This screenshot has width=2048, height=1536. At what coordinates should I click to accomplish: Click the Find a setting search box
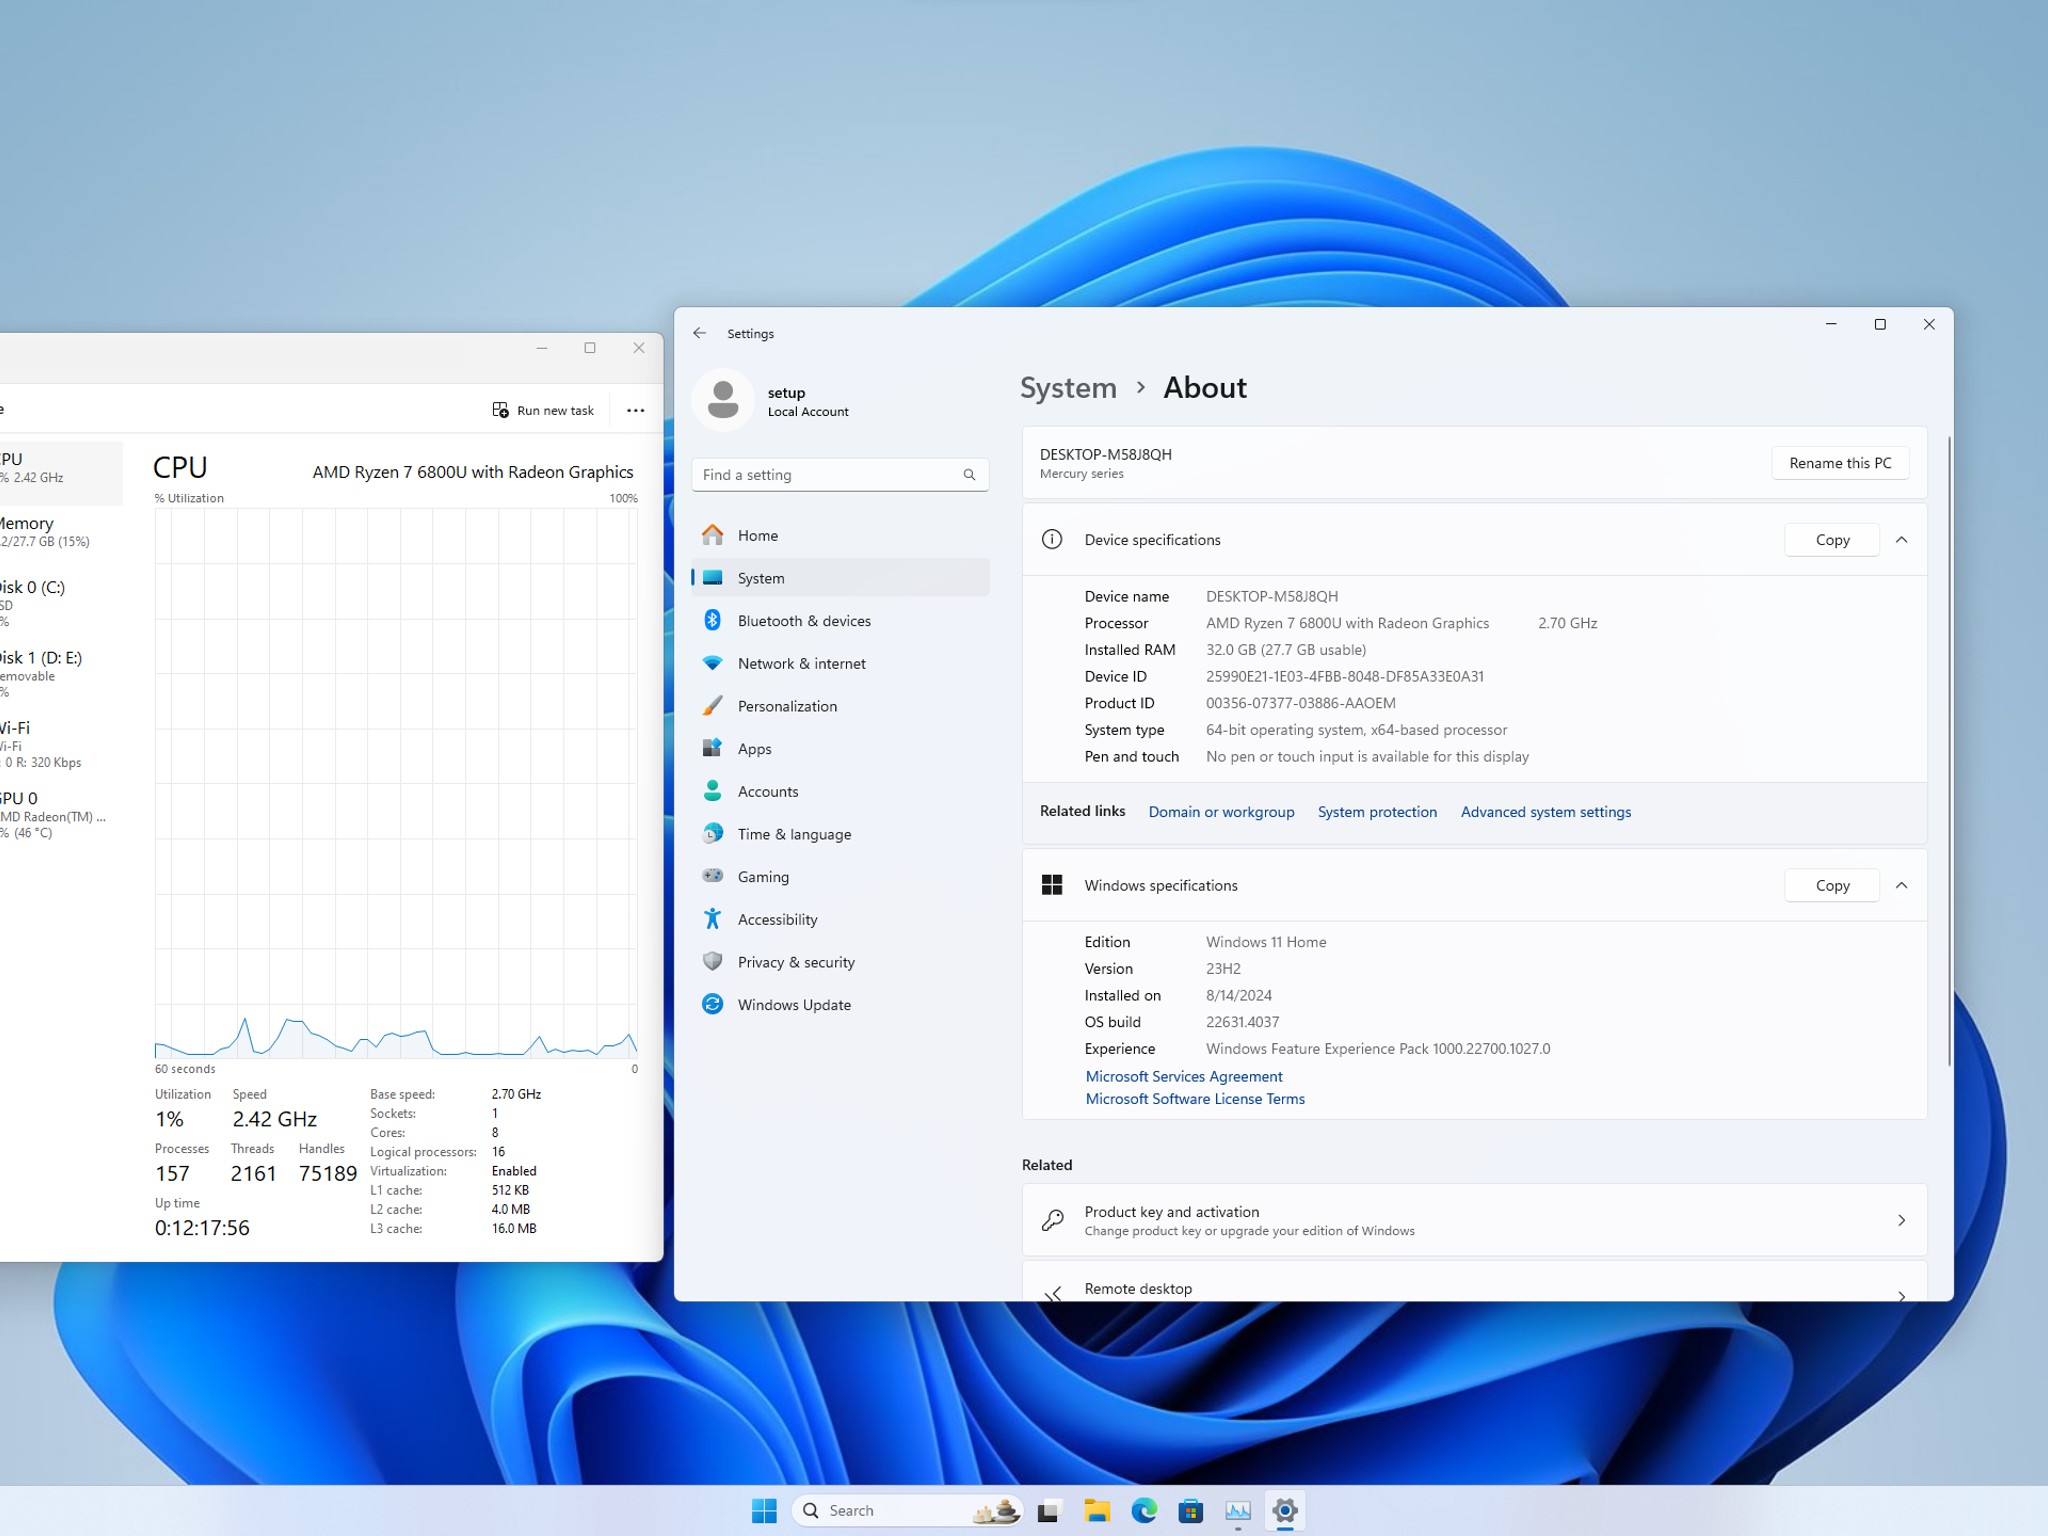tap(840, 475)
